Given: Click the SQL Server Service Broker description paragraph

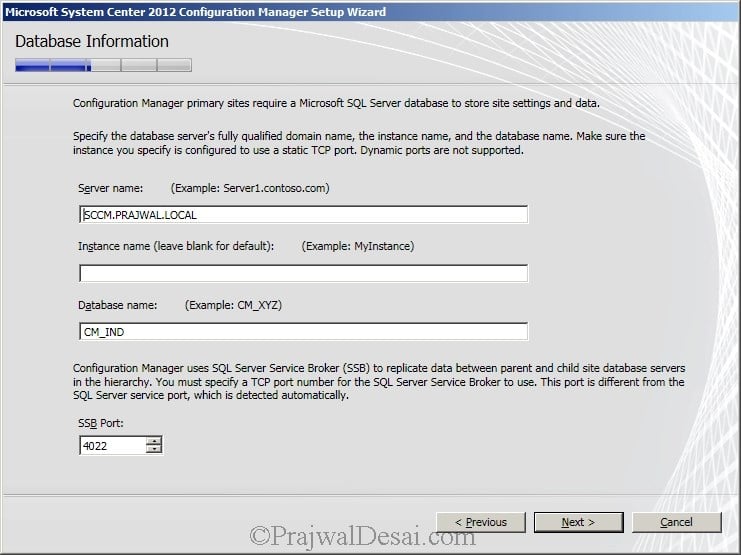Looking at the screenshot, I should [379, 382].
